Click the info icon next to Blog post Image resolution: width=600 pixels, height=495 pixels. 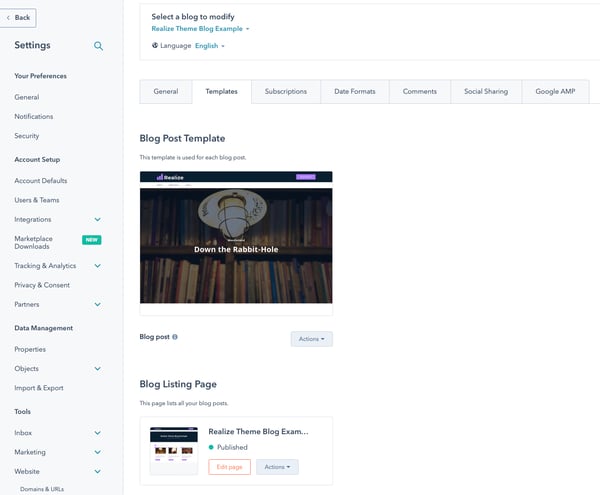click(x=176, y=337)
